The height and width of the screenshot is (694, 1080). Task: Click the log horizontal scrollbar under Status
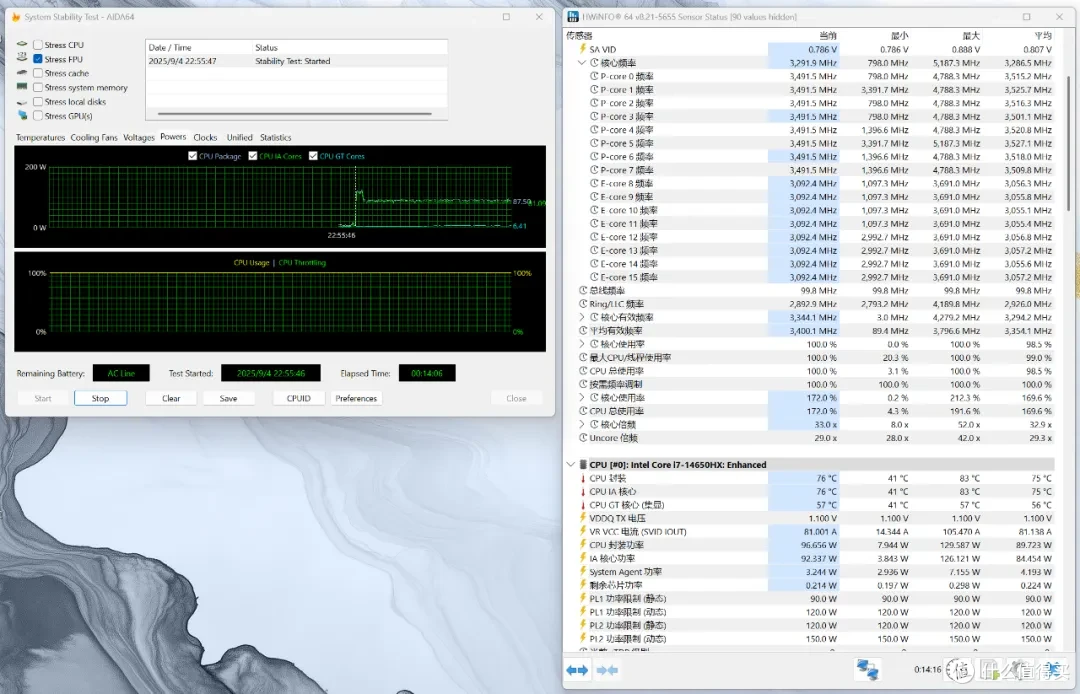[295, 114]
